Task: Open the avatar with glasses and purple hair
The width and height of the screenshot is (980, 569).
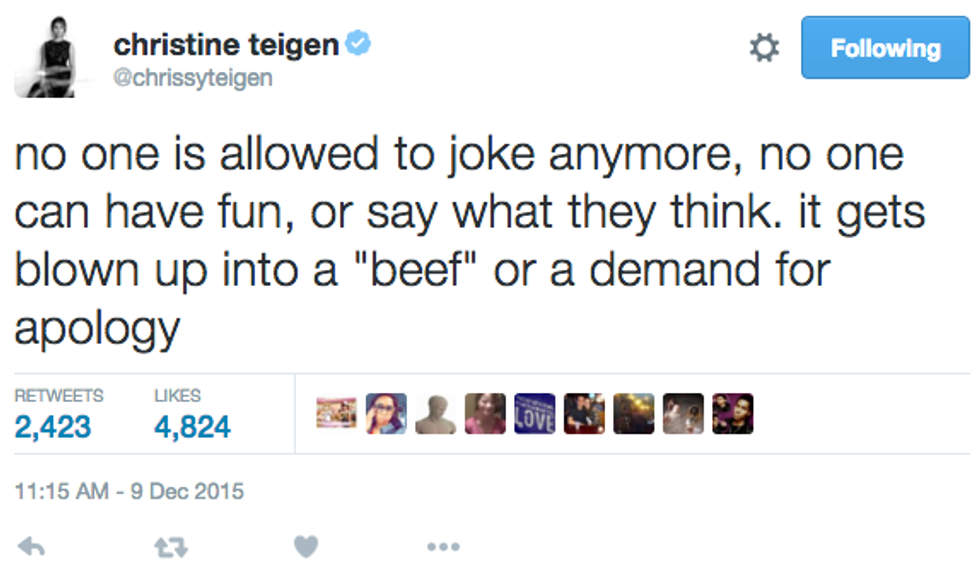Action: tap(386, 413)
